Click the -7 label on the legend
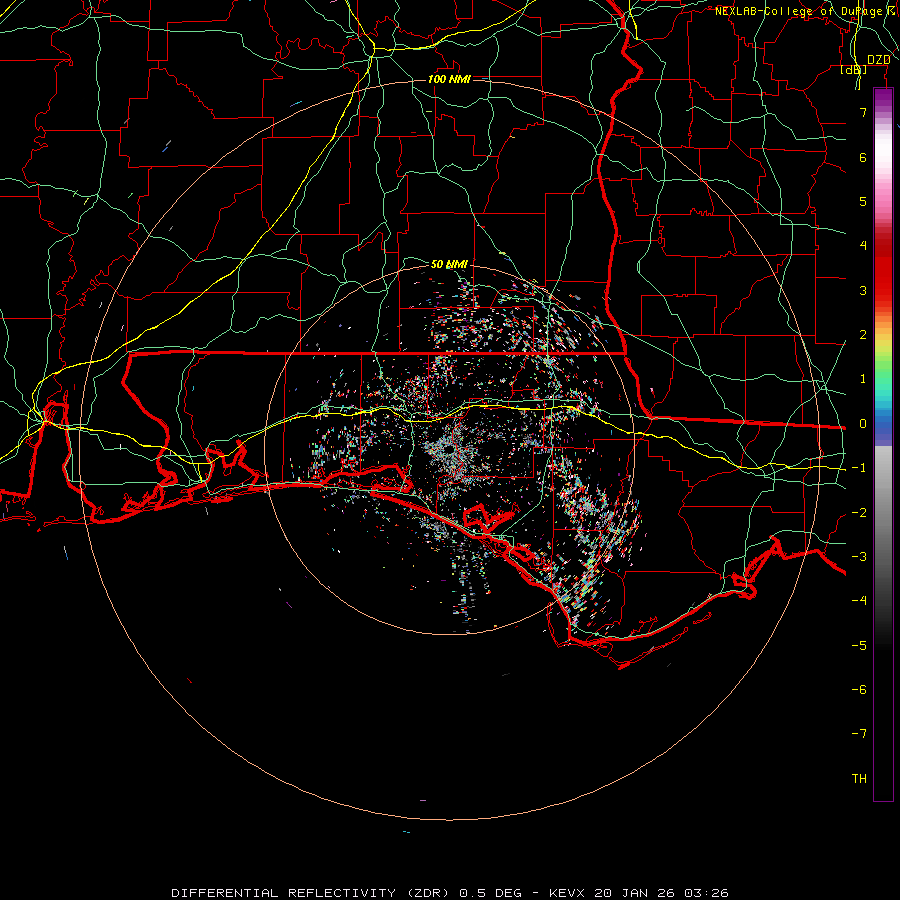The width and height of the screenshot is (900, 900). pos(859,734)
